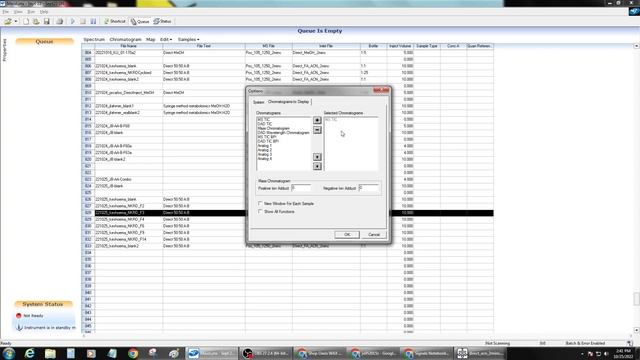
Task: Select Mass Chromatogram in the list
Action: (x=273, y=128)
